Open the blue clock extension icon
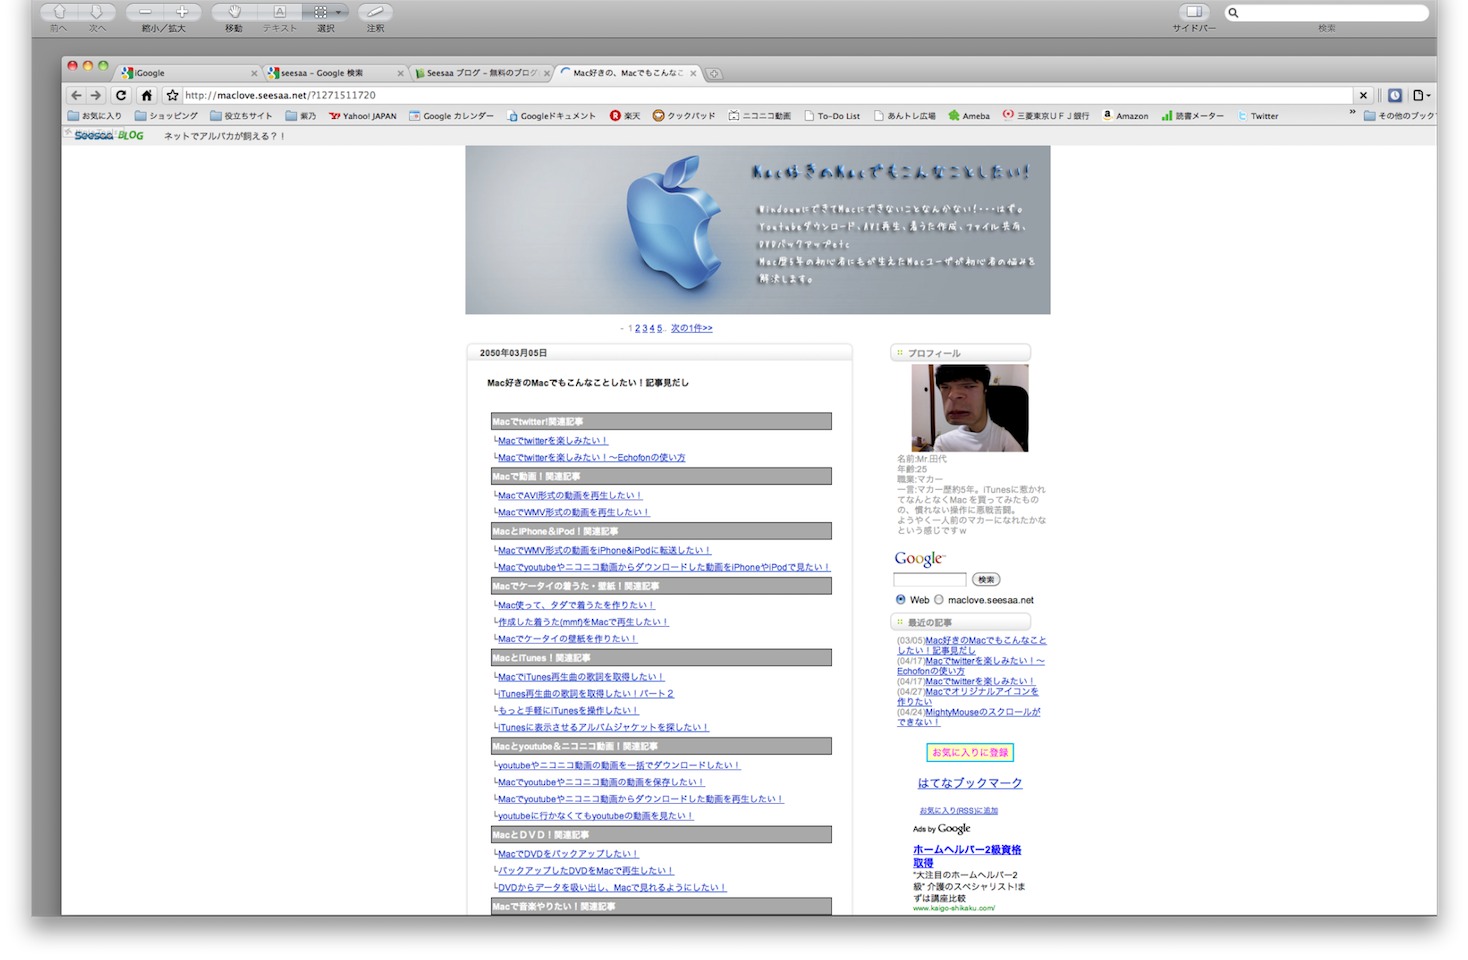 click(x=1395, y=95)
